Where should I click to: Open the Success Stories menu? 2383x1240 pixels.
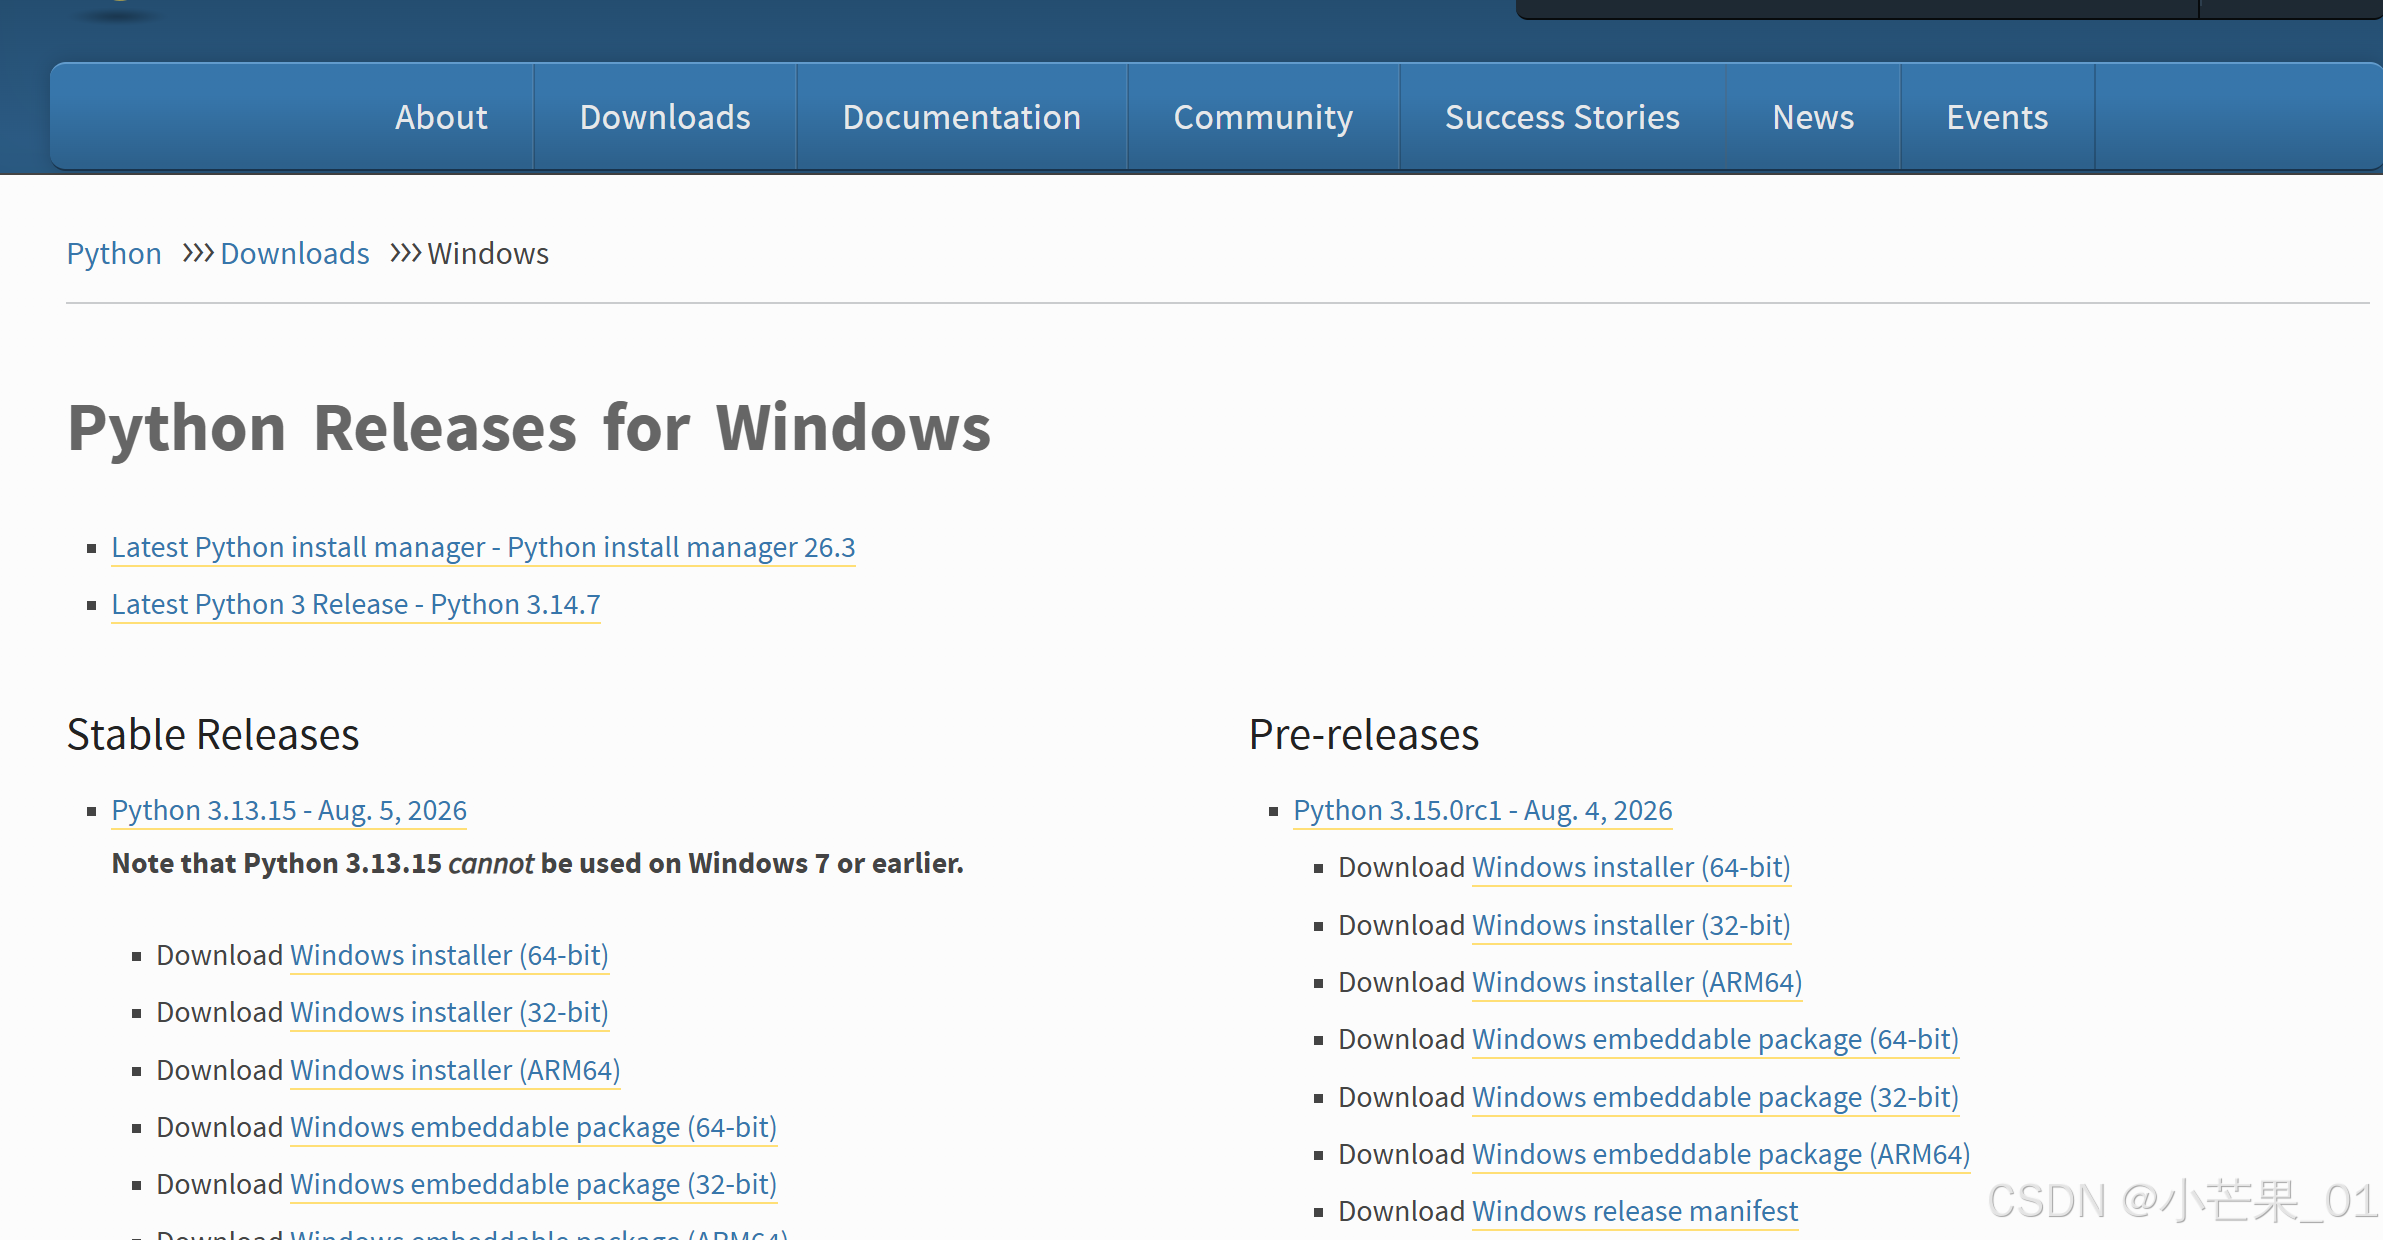(1562, 117)
